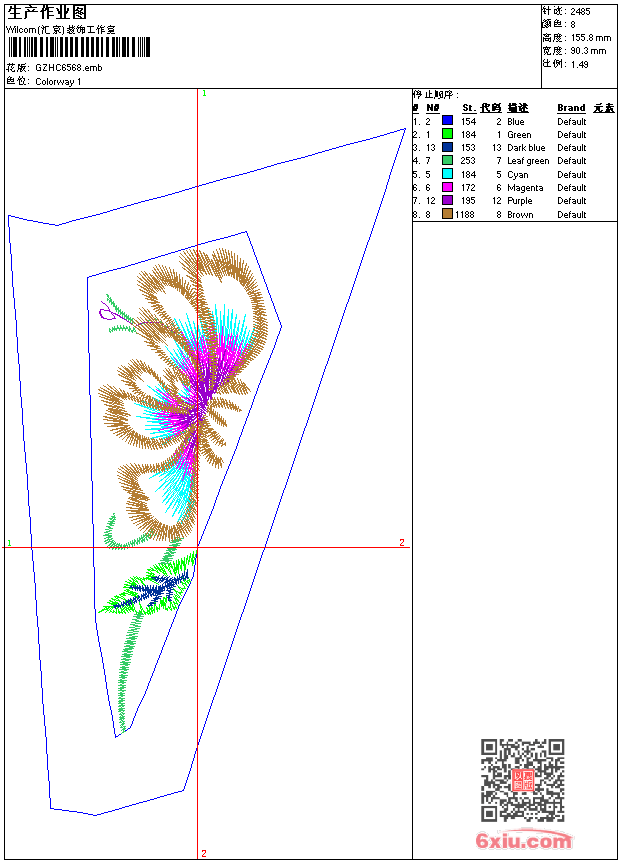Choose the Magenta color swatch
The image size is (620, 860).
click(x=447, y=187)
